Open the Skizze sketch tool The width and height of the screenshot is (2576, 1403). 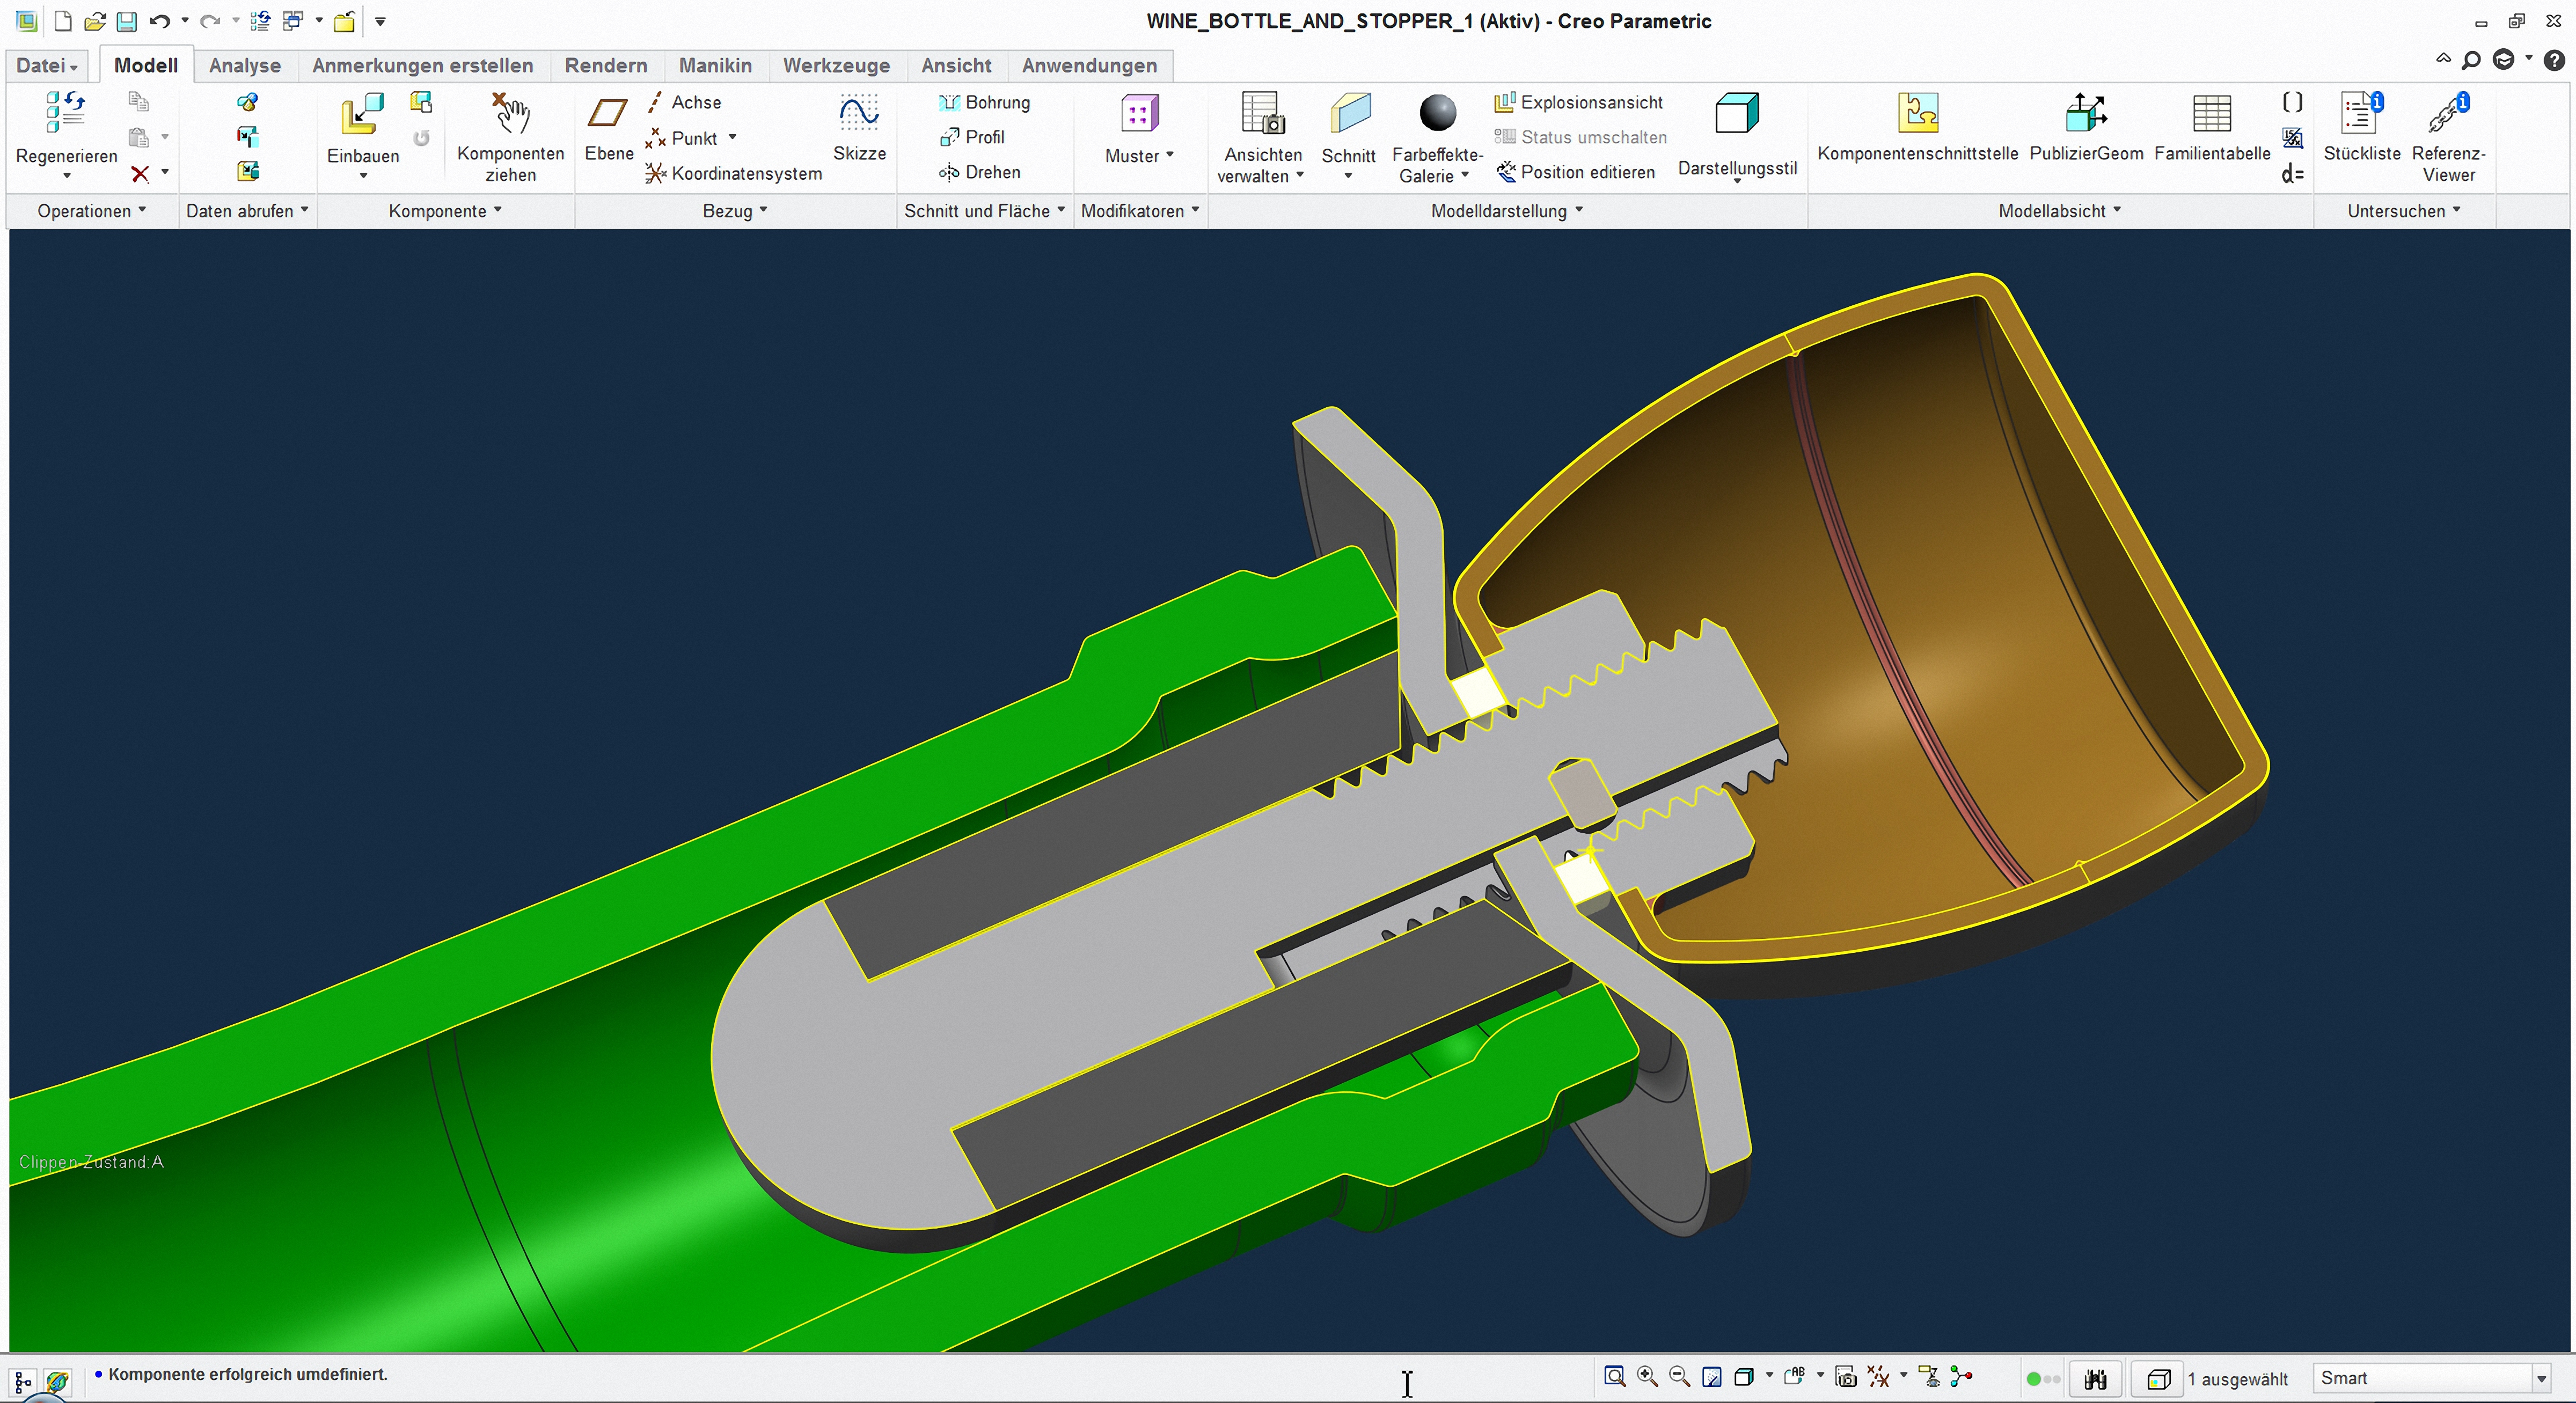tap(859, 115)
